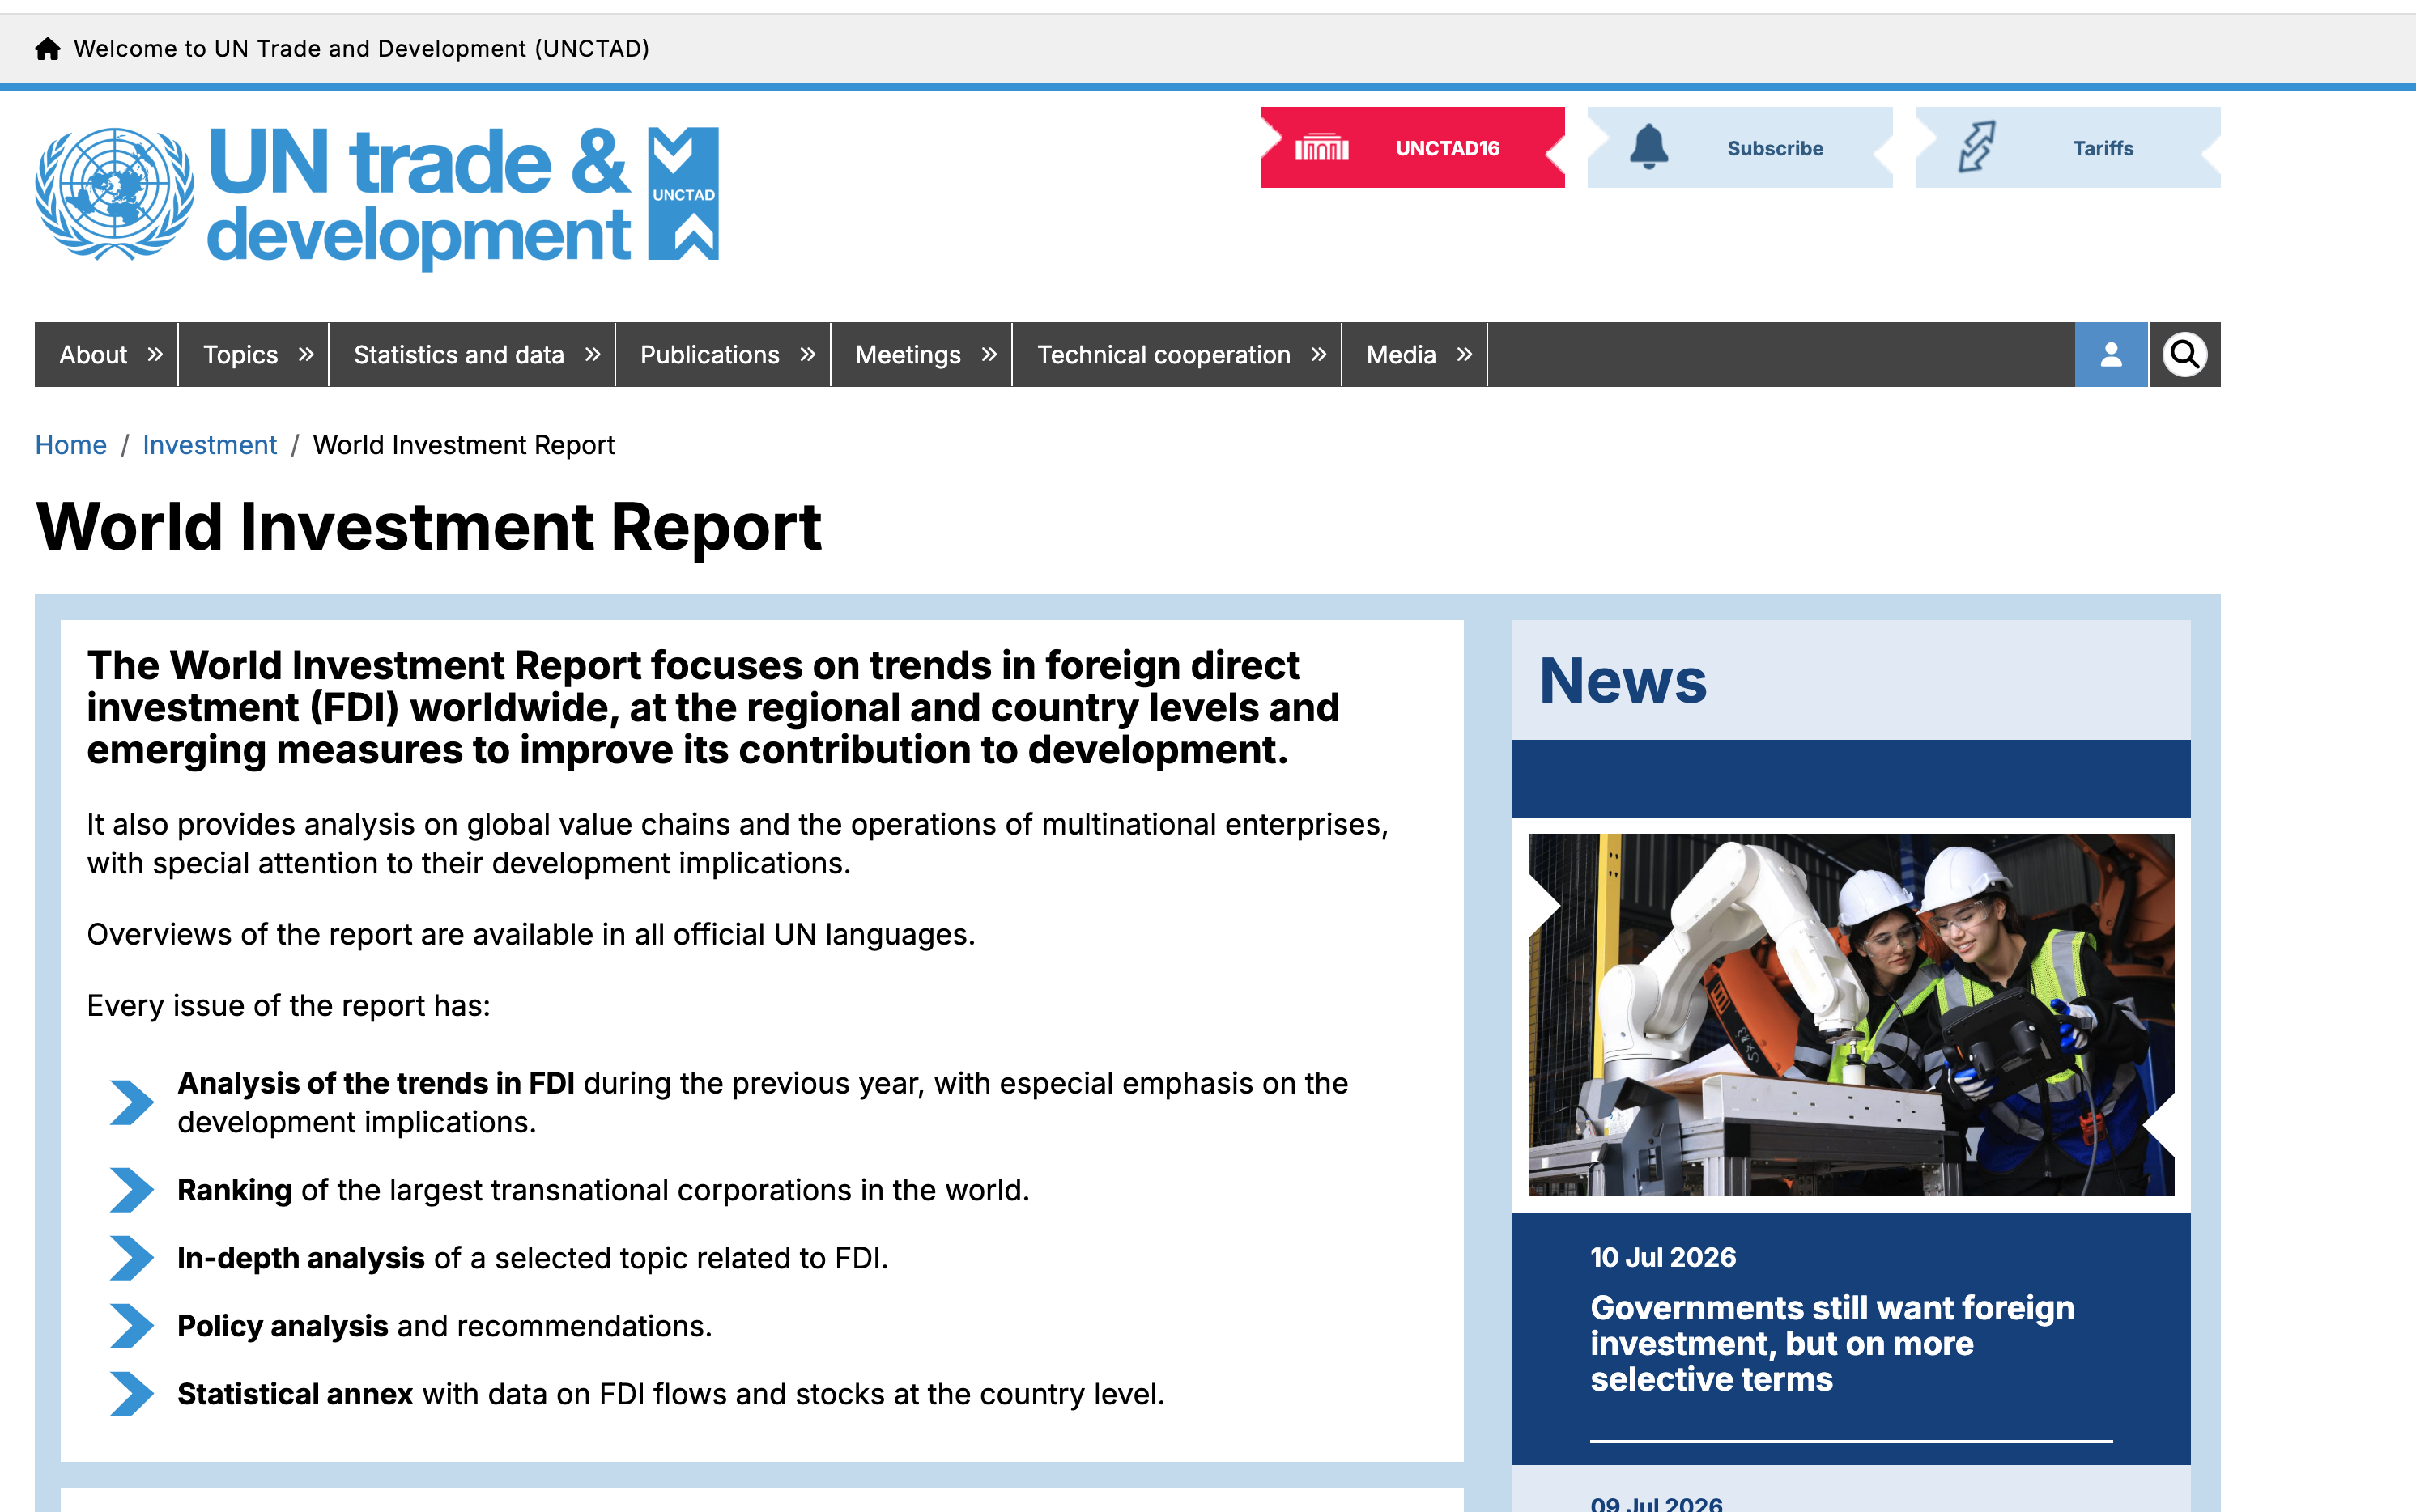The width and height of the screenshot is (2416, 1512).
Task: Click the 'Analysis of the trends in FDI' text
Action: [376, 1083]
